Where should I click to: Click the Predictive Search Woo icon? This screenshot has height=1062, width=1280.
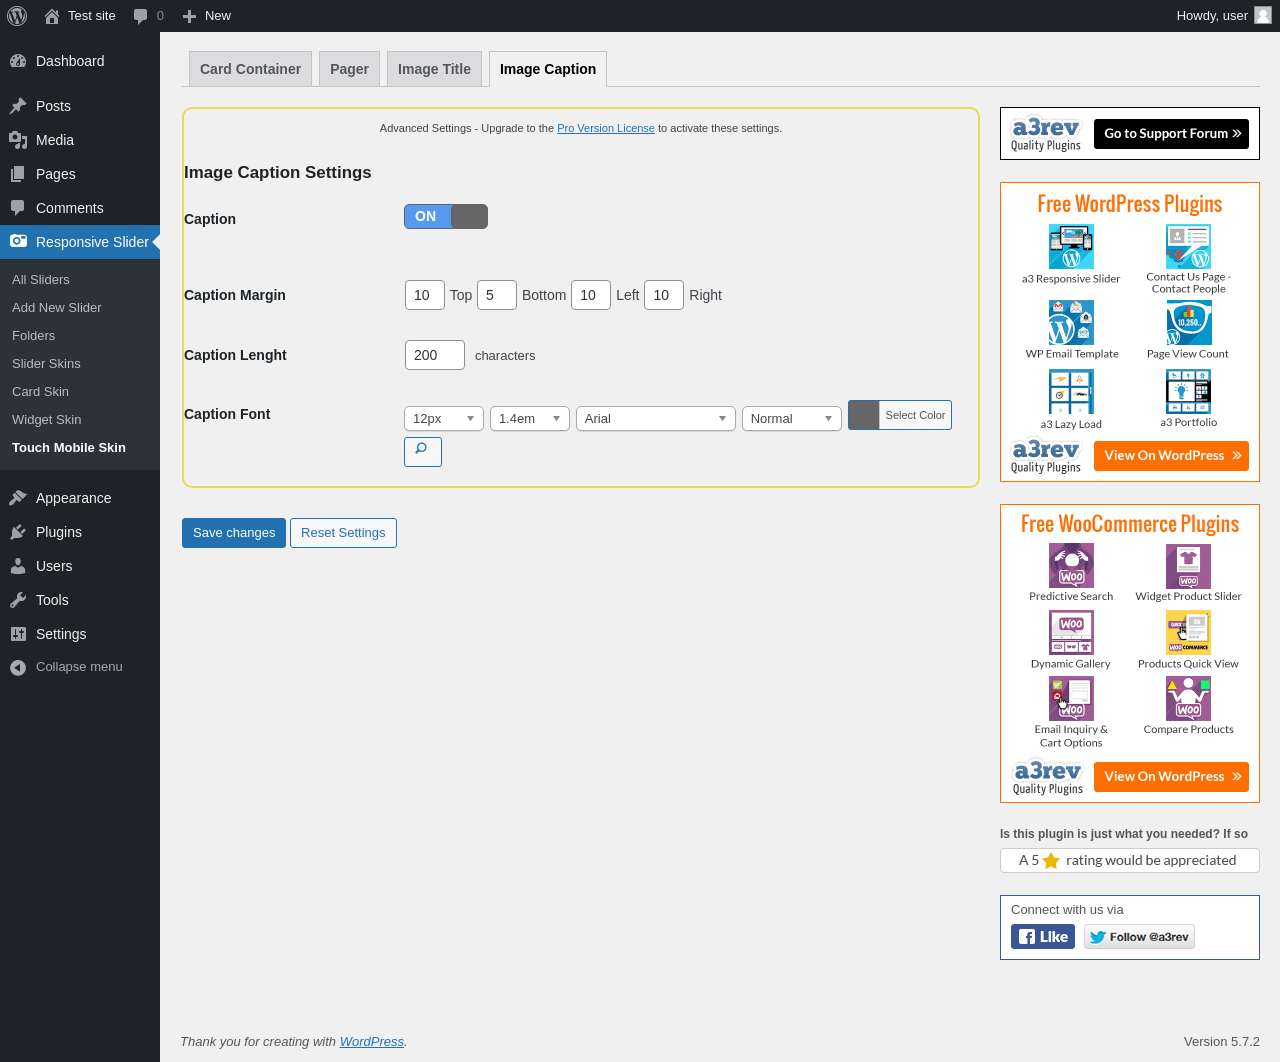point(1071,566)
